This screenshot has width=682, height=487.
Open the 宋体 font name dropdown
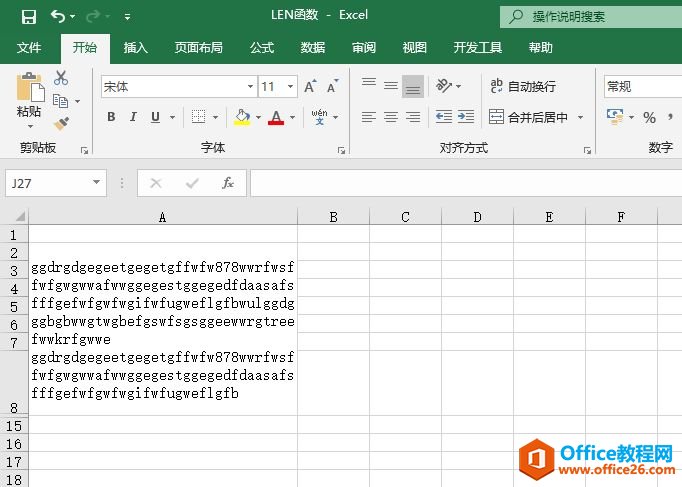250,87
